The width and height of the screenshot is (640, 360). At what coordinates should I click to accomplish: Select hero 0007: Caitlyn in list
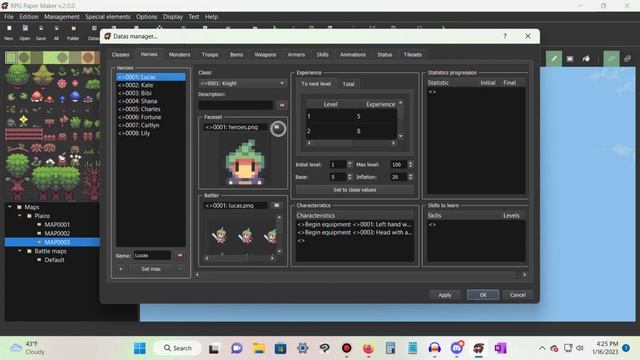[151, 125]
